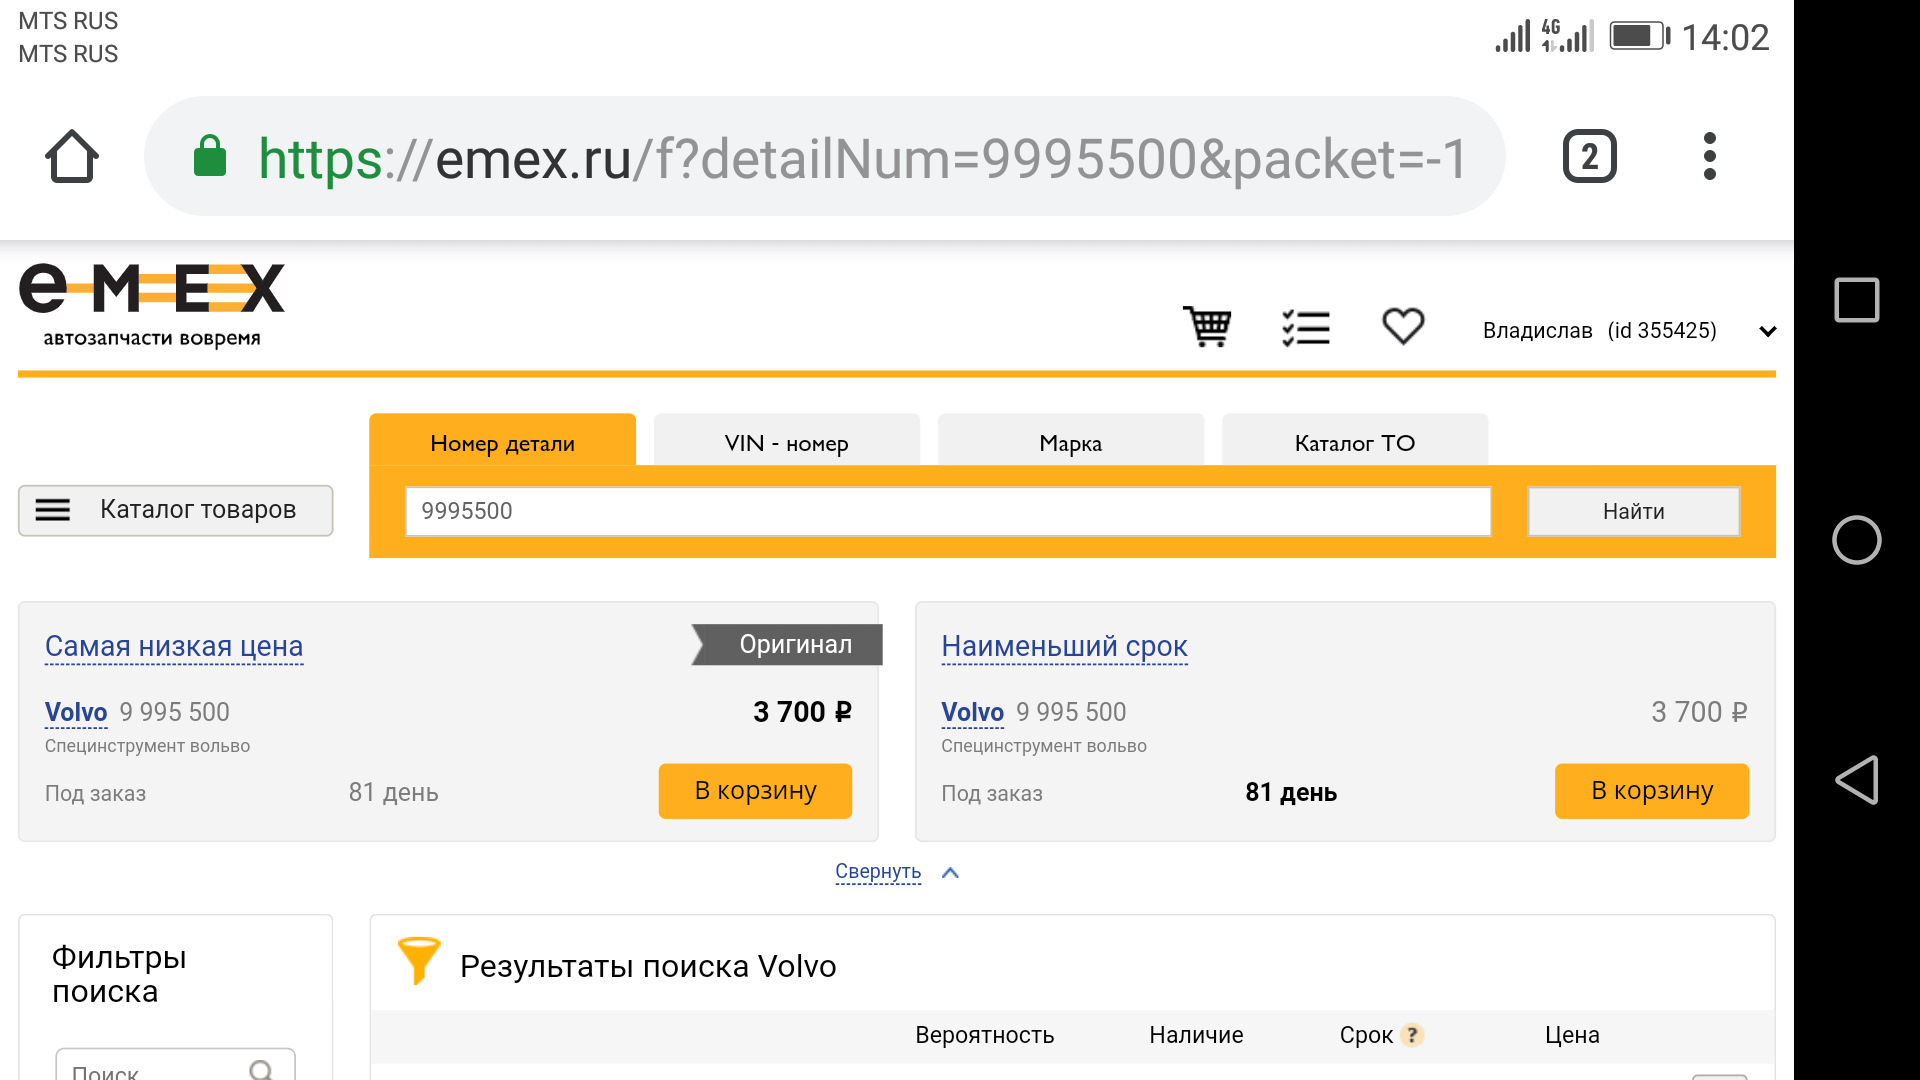Open the orders checklist icon
The height and width of the screenshot is (1080, 1920).
[1306, 328]
